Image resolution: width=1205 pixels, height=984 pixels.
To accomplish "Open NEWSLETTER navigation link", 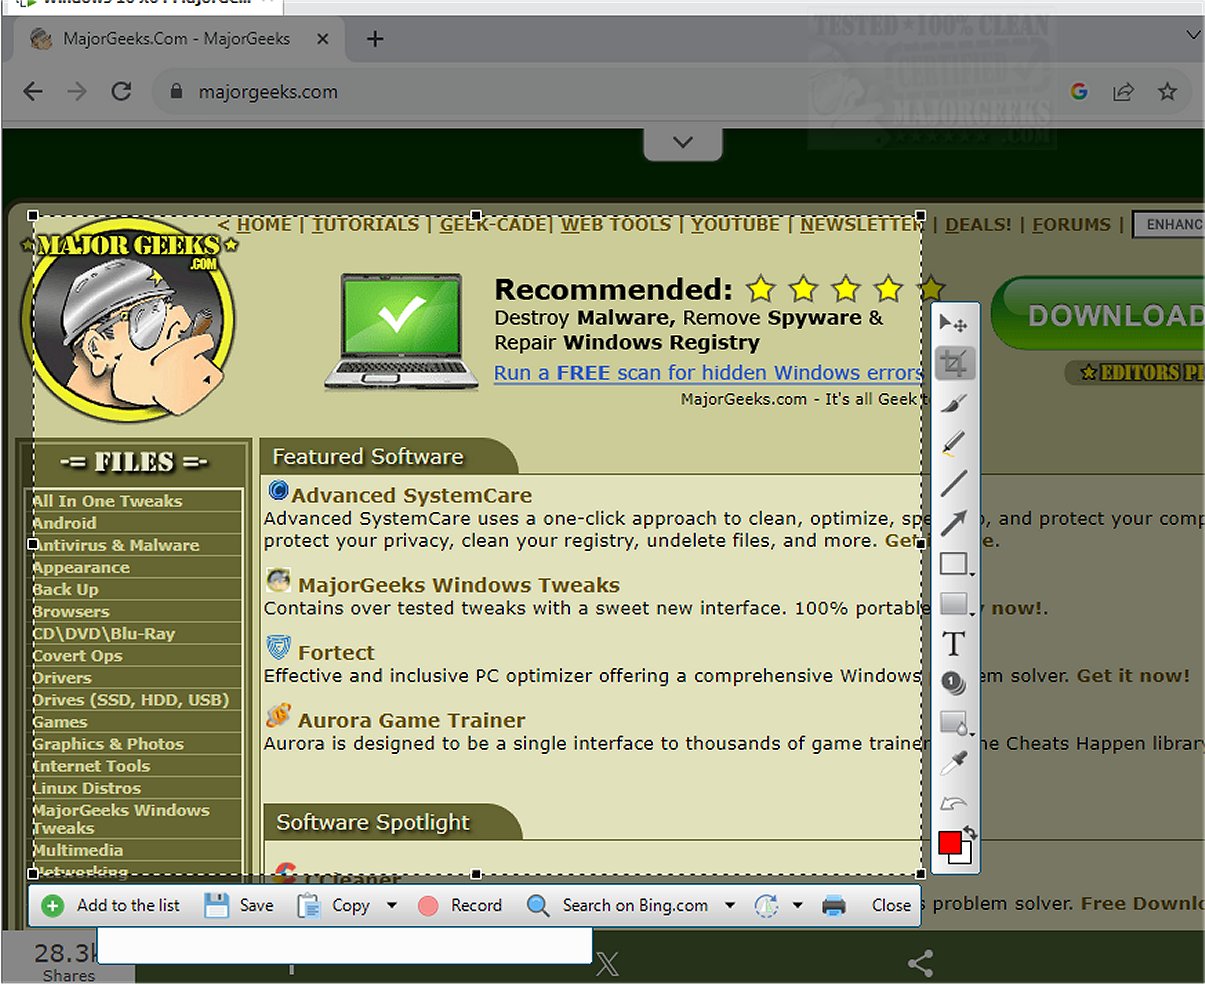I will pyautogui.click(x=862, y=224).
